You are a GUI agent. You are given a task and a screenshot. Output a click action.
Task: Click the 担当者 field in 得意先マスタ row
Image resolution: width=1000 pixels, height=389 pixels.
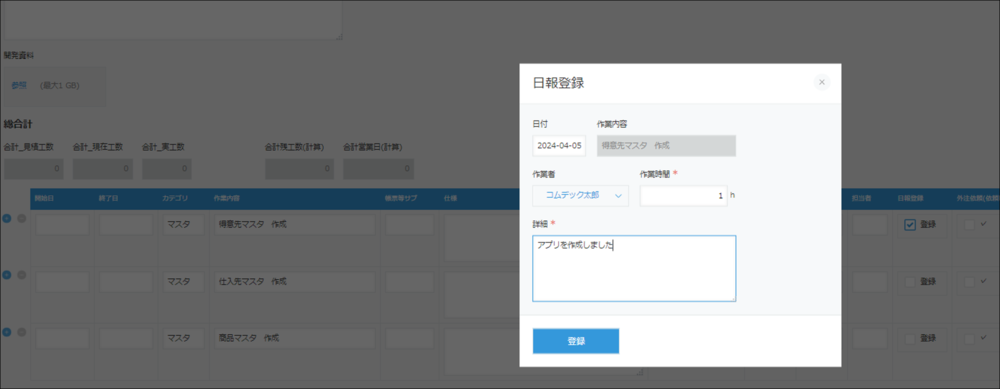pyautogui.click(x=869, y=224)
